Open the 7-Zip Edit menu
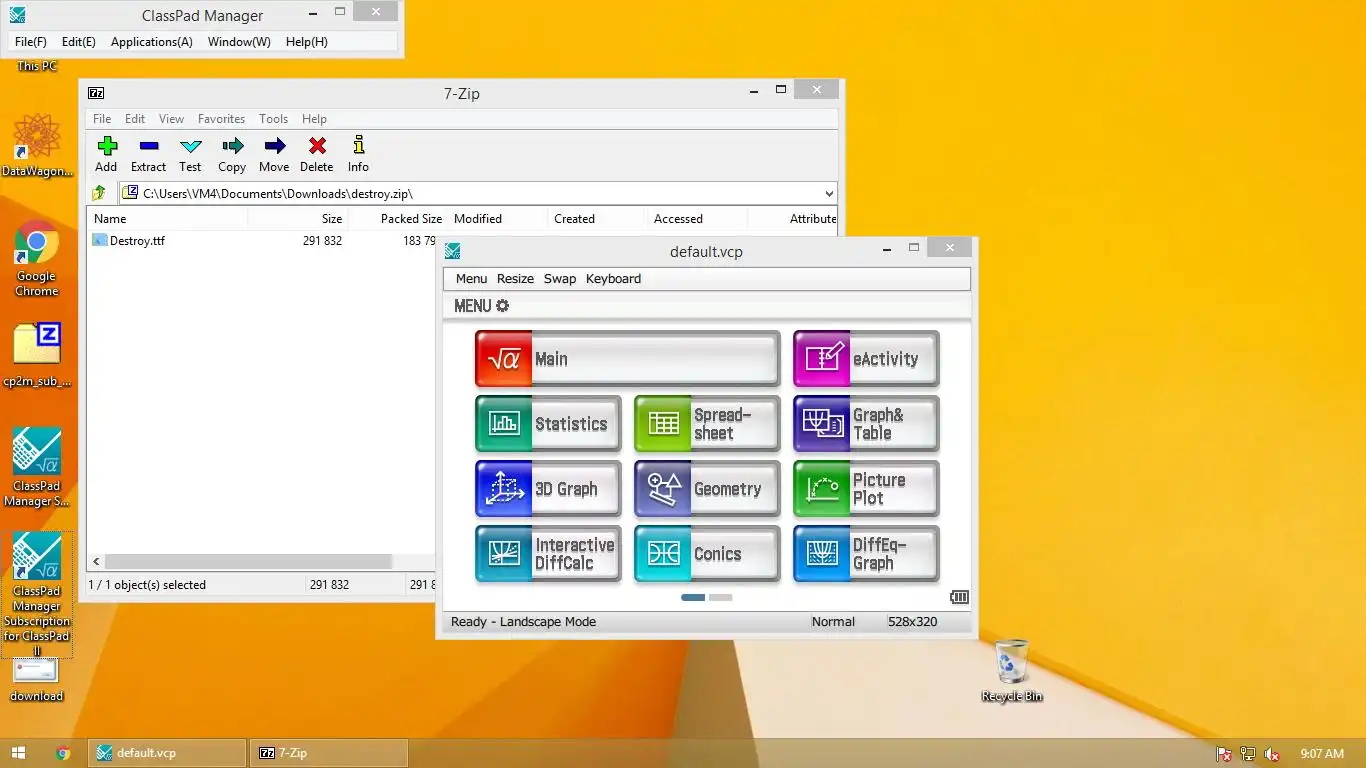 tap(135, 118)
